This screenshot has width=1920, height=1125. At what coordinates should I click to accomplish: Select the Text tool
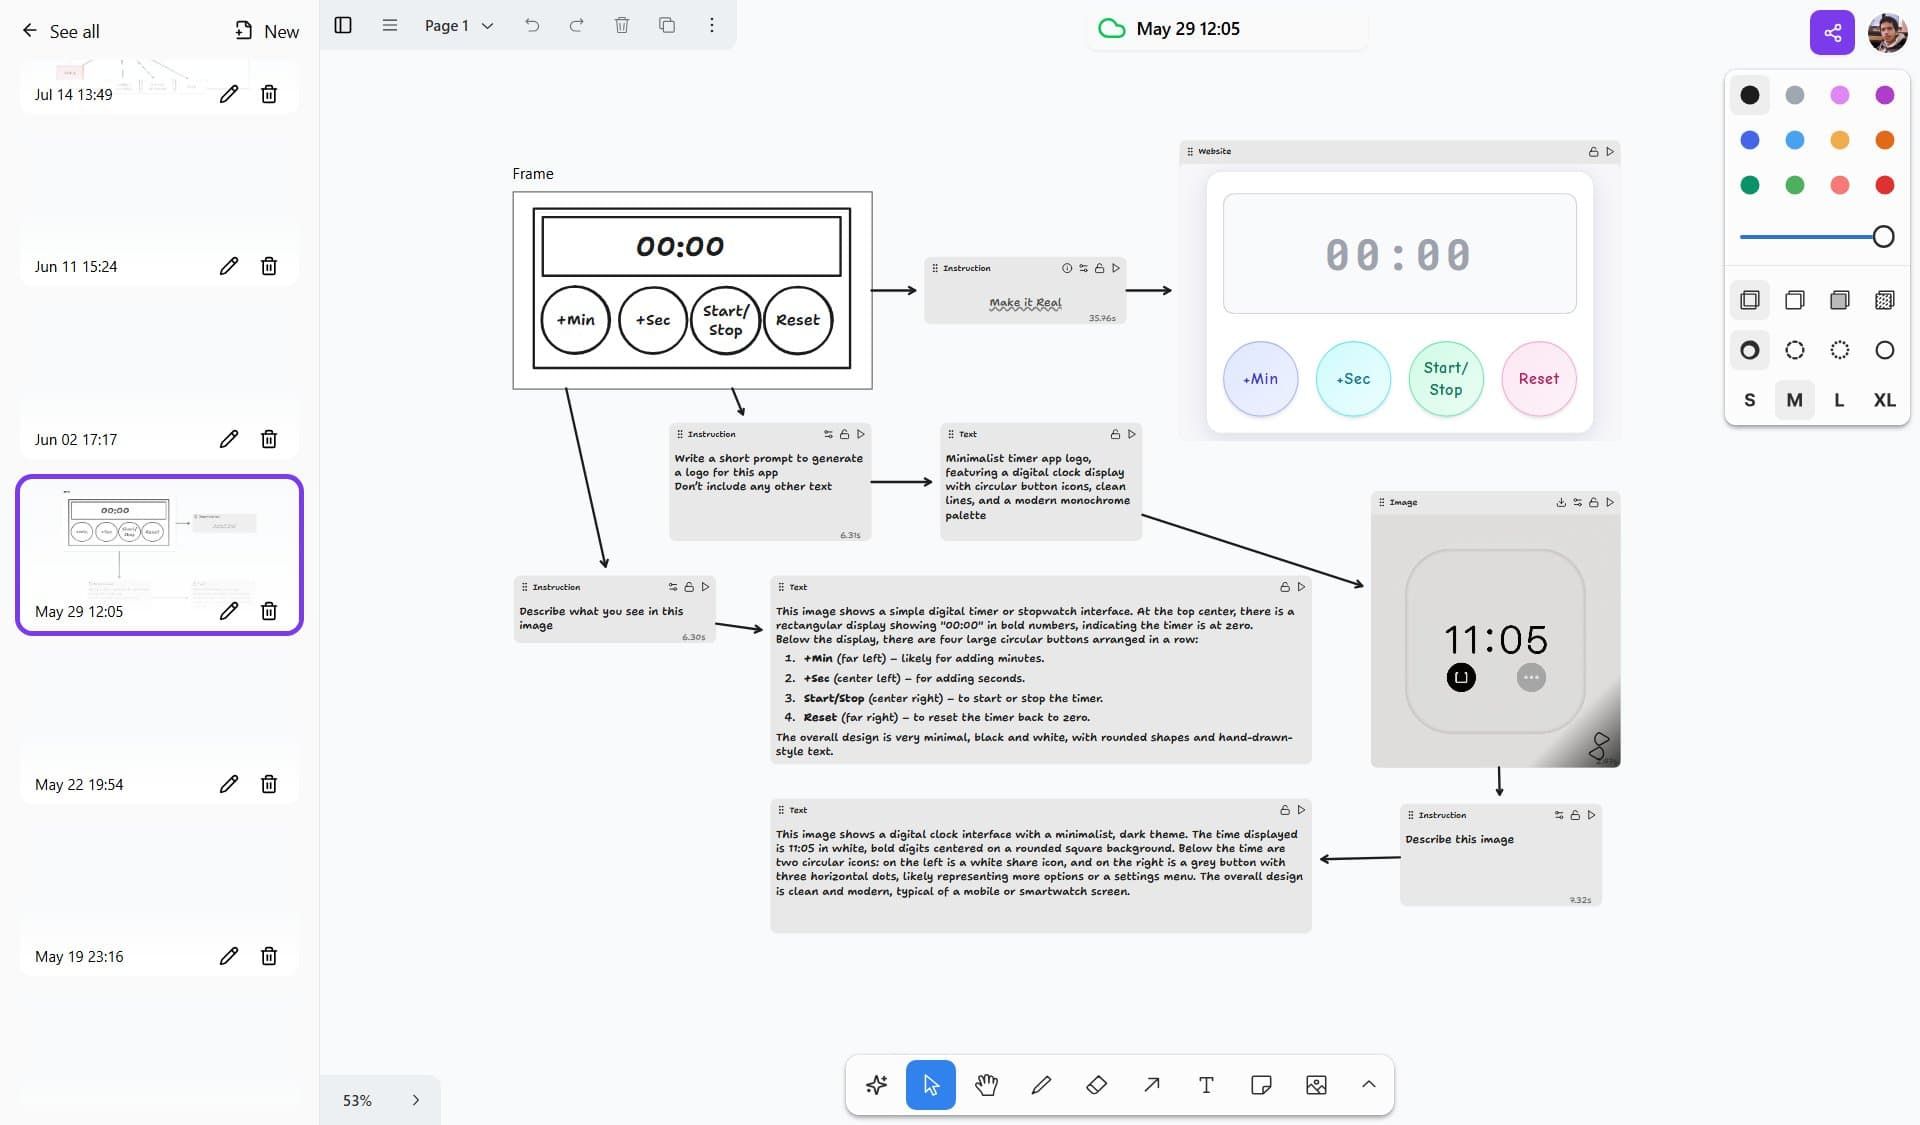pos(1205,1084)
